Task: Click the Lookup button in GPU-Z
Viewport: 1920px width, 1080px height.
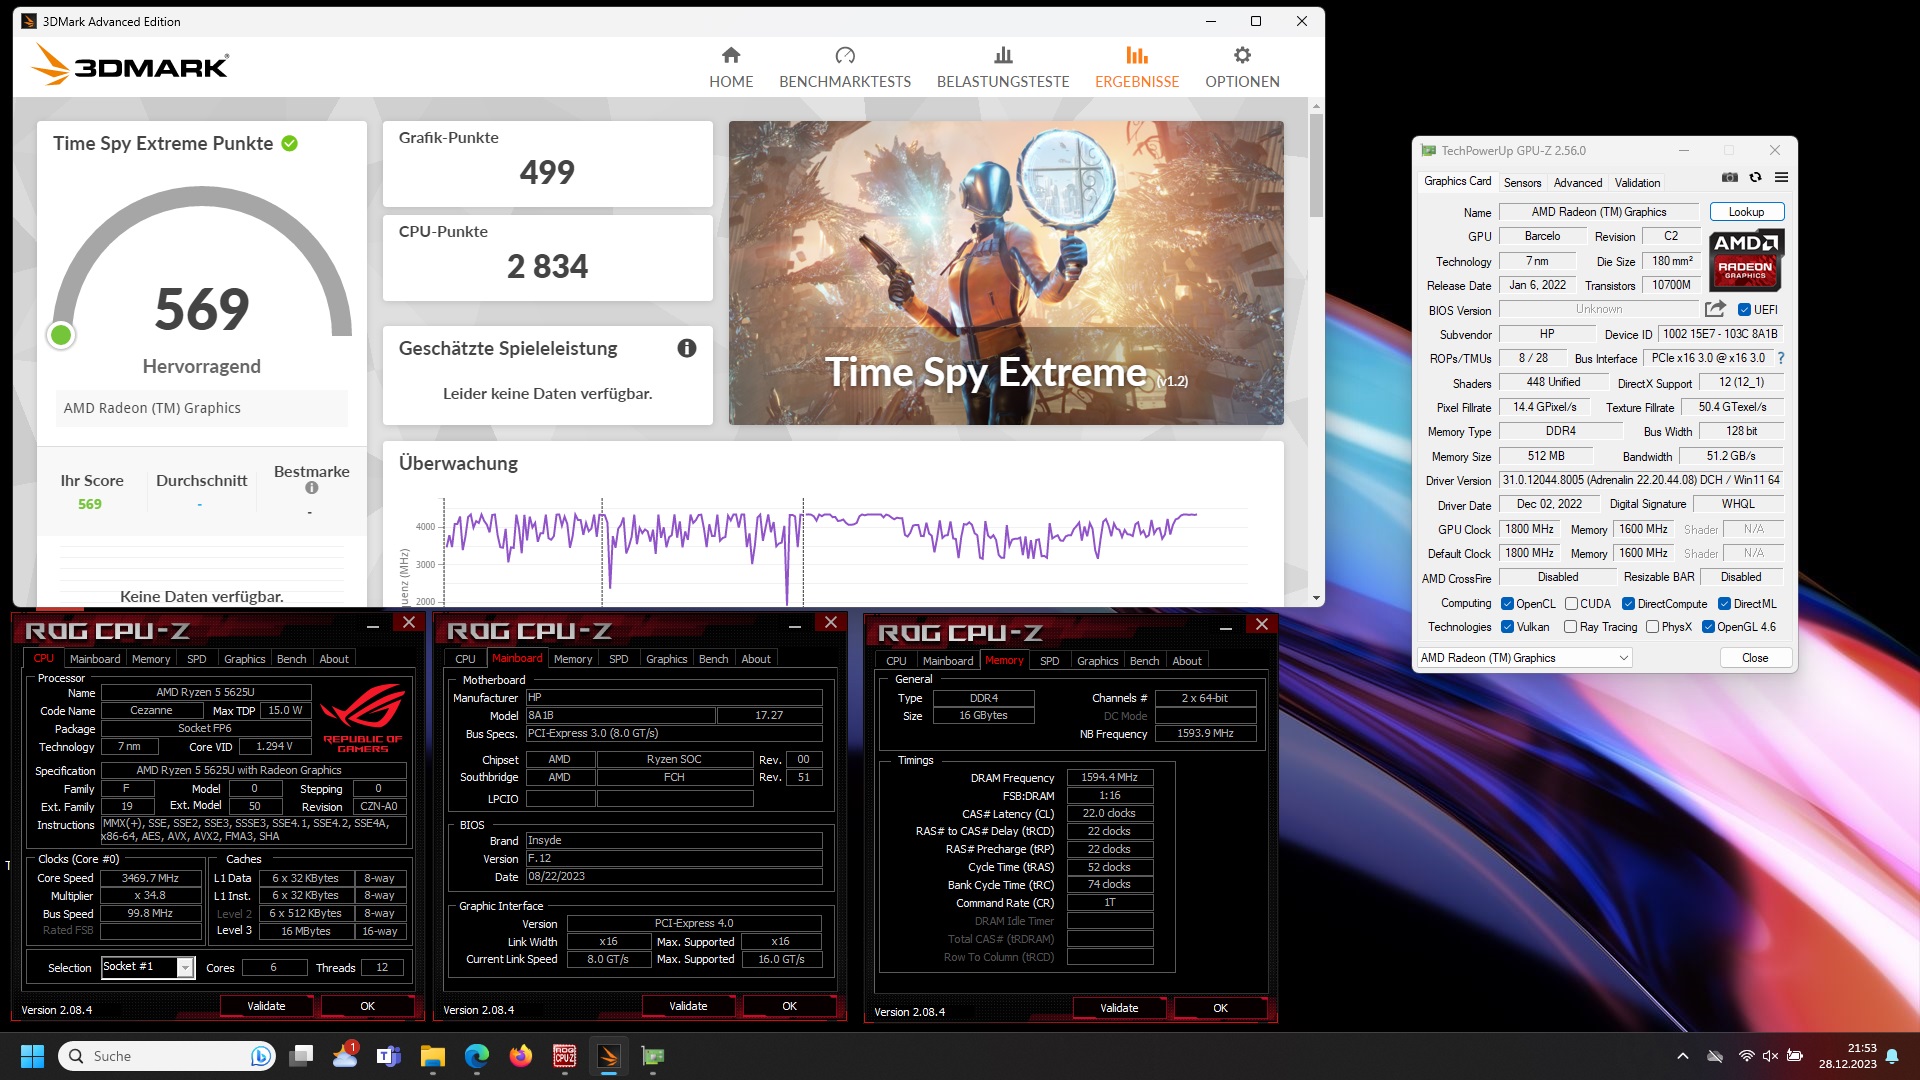Action: [x=1746, y=212]
